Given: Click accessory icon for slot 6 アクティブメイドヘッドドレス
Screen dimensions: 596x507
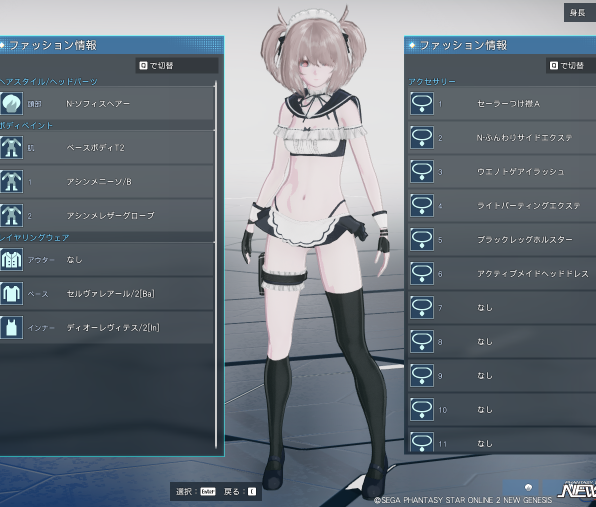Looking at the screenshot, I should (x=422, y=273).
